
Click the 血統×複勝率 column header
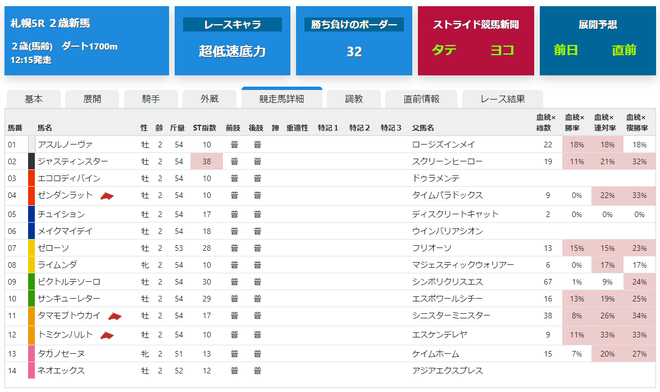click(637, 123)
